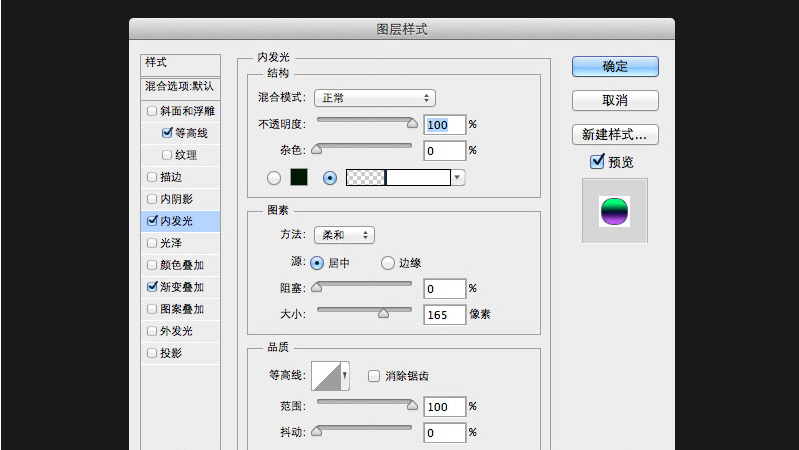Click the 范围 value field

tap(444, 407)
